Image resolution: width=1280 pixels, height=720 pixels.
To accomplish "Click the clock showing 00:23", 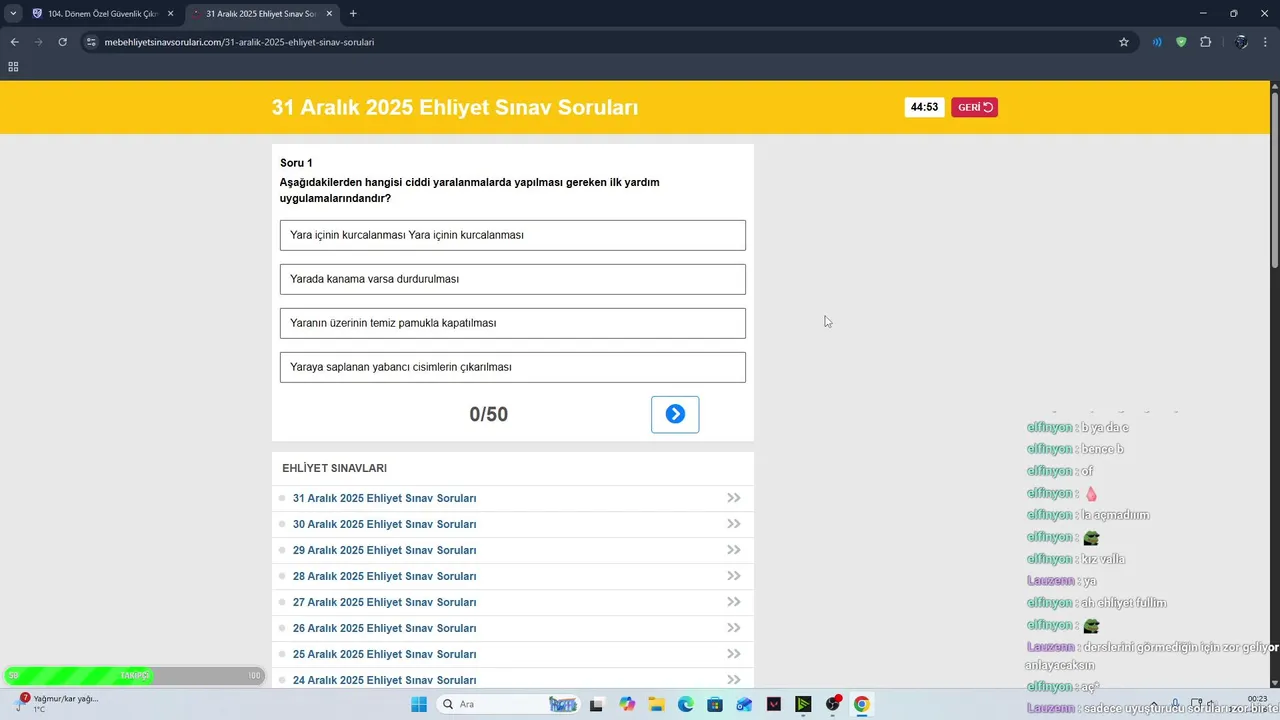I will (x=1257, y=698).
